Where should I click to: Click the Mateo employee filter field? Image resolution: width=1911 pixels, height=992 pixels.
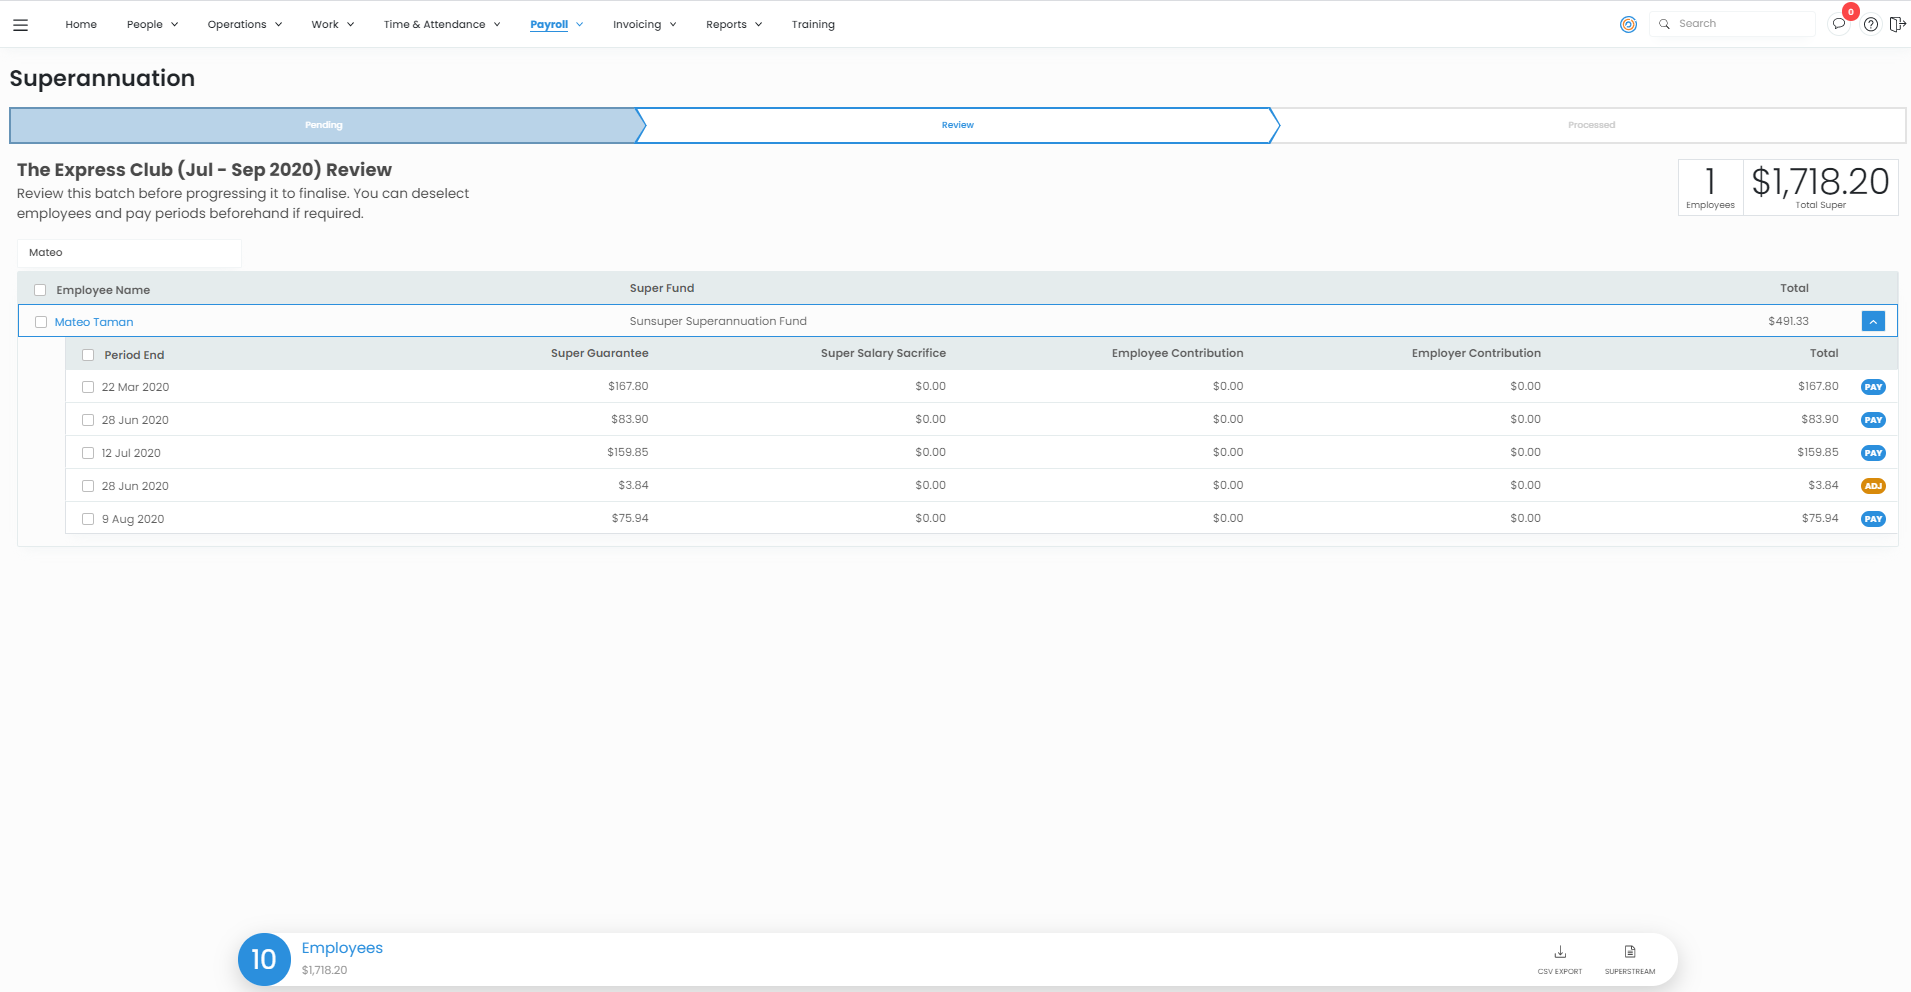129,253
